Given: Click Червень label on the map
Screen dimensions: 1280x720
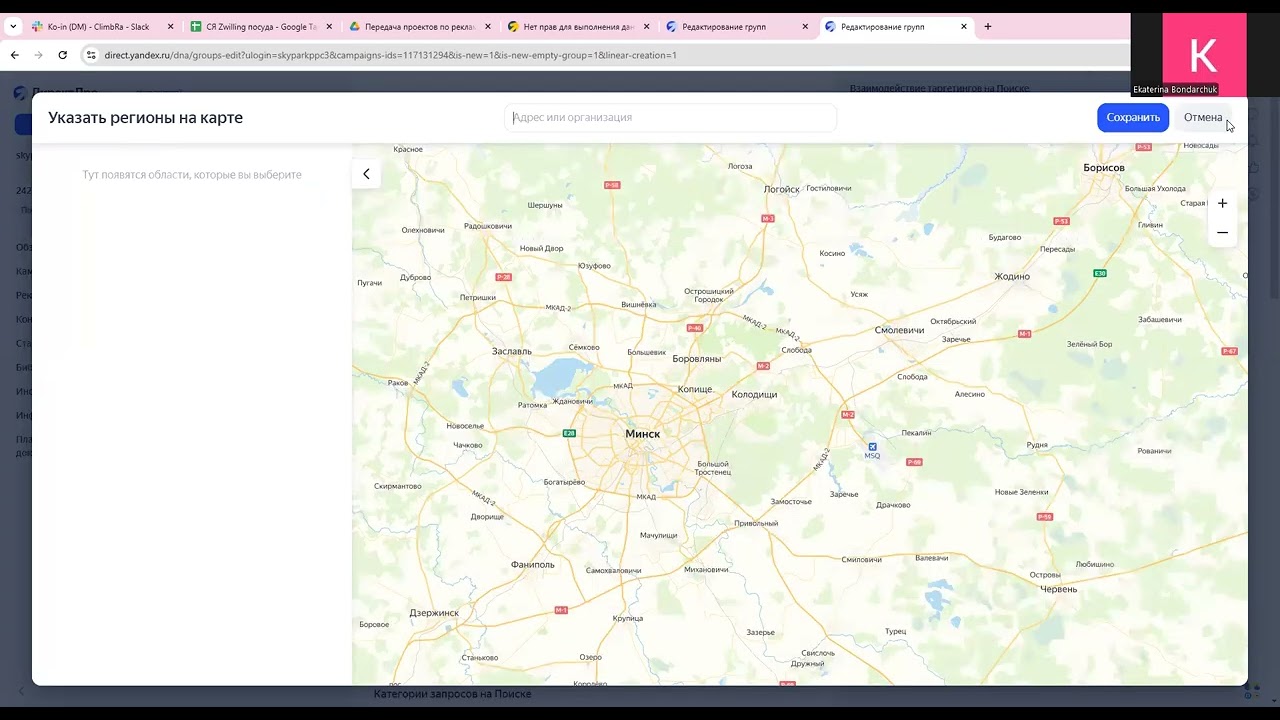Looking at the screenshot, I should click(x=1058, y=589).
